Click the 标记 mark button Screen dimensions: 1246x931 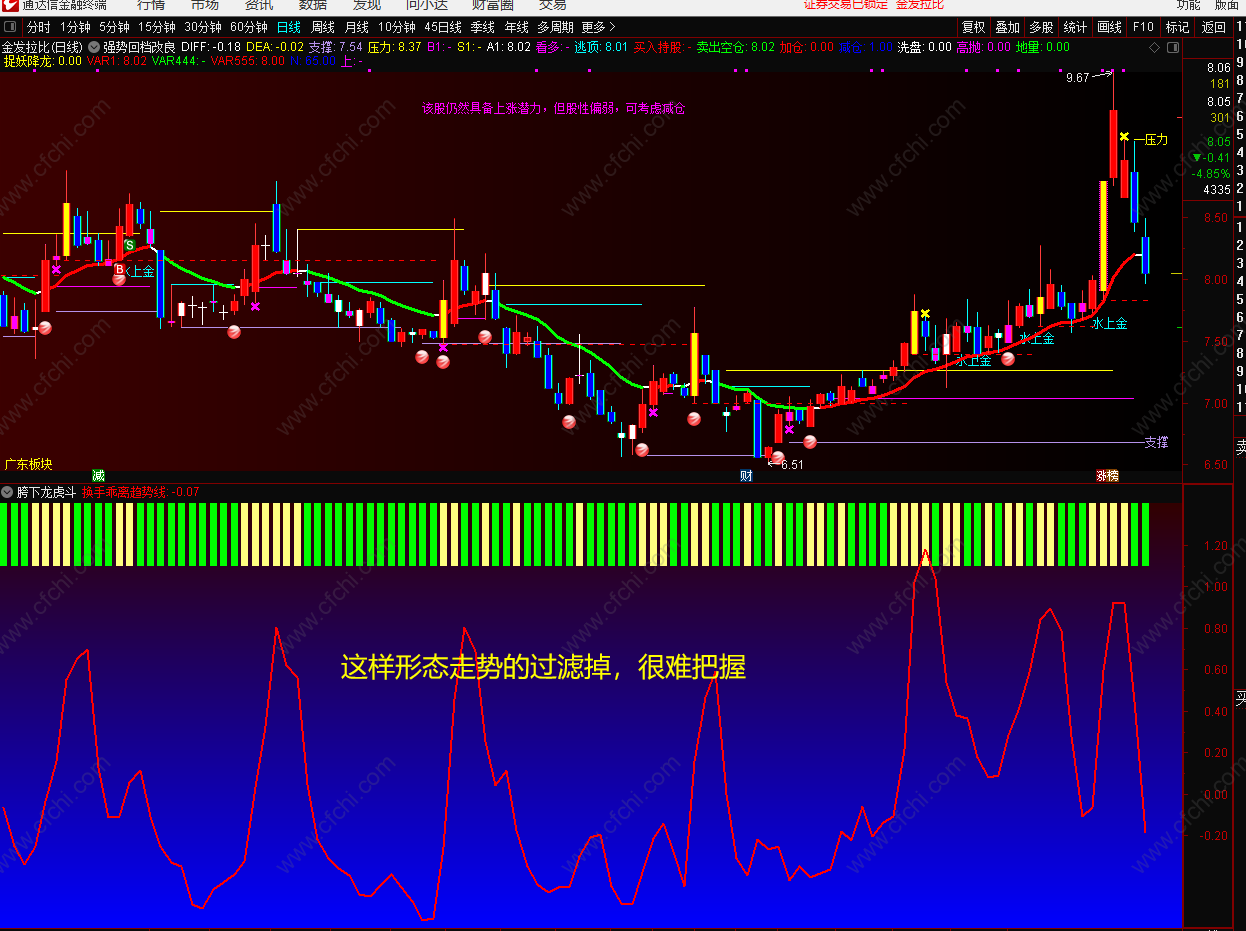pos(1178,27)
